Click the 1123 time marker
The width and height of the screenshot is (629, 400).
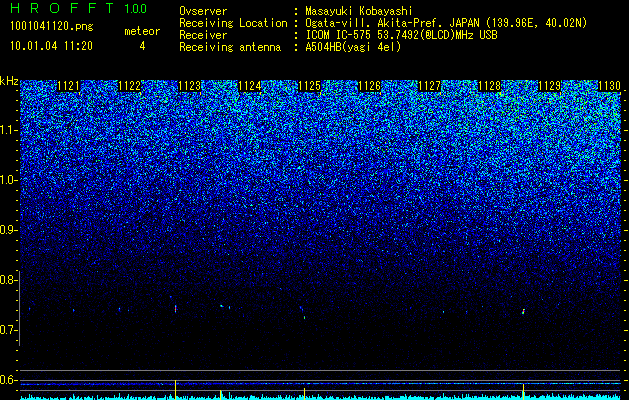point(189,86)
